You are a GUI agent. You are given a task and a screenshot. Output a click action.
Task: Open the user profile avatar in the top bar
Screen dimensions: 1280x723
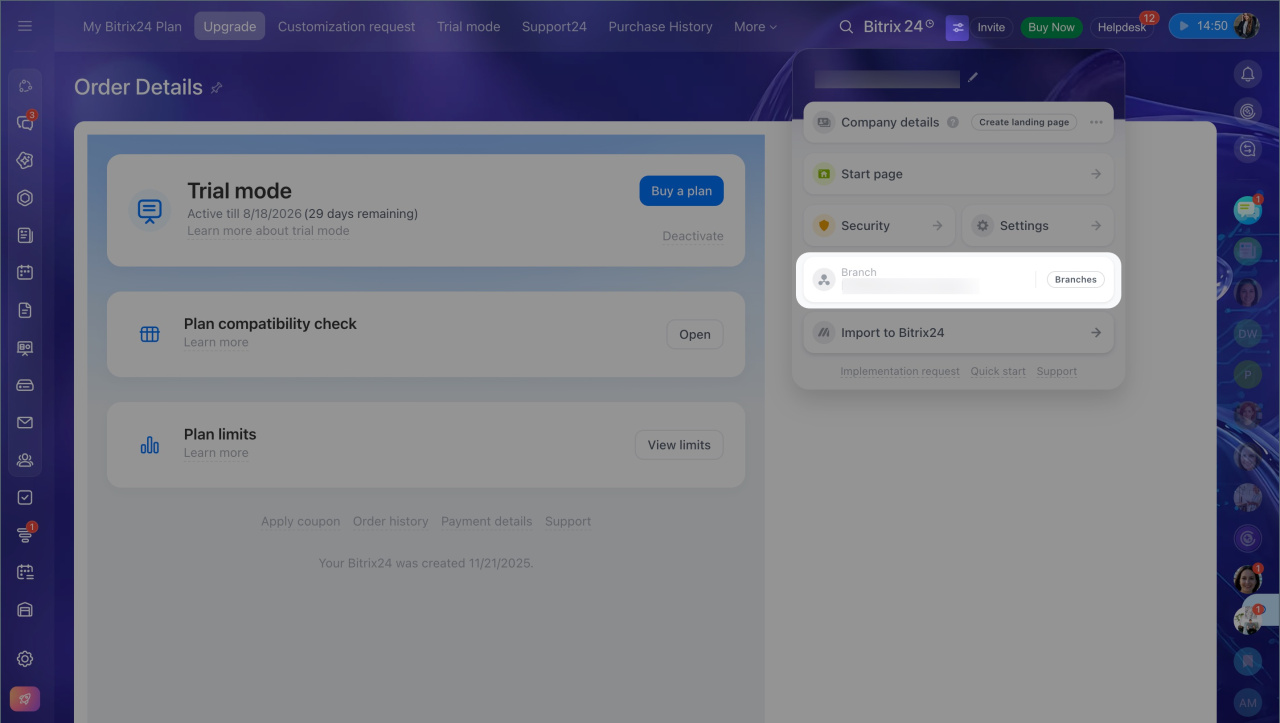(x=1246, y=27)
